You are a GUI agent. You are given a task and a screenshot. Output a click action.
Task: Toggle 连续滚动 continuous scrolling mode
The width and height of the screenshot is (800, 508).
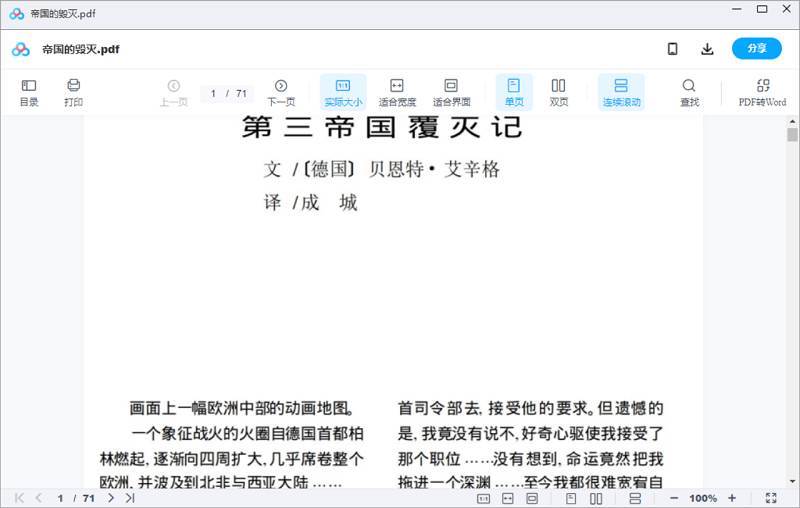[621, 92]
